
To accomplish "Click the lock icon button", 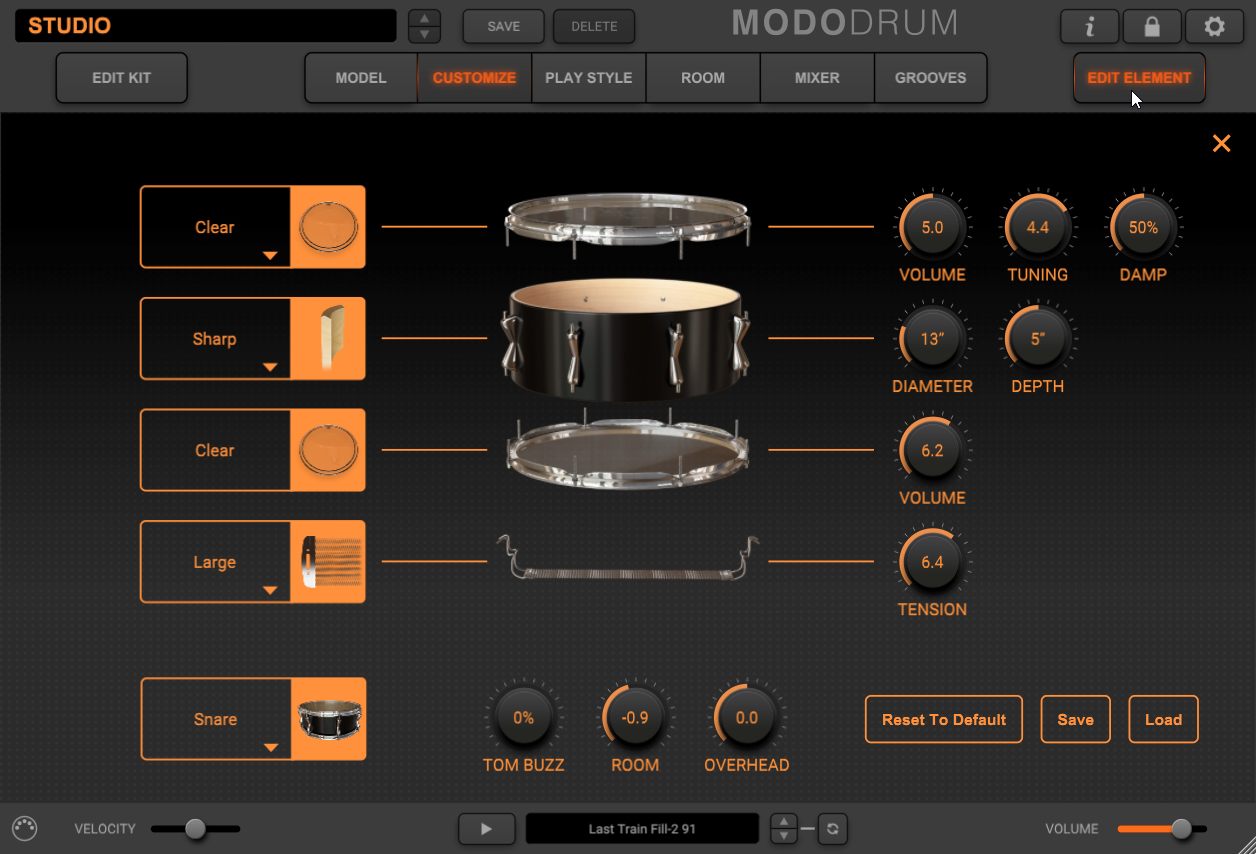I will click(1152, 27).
